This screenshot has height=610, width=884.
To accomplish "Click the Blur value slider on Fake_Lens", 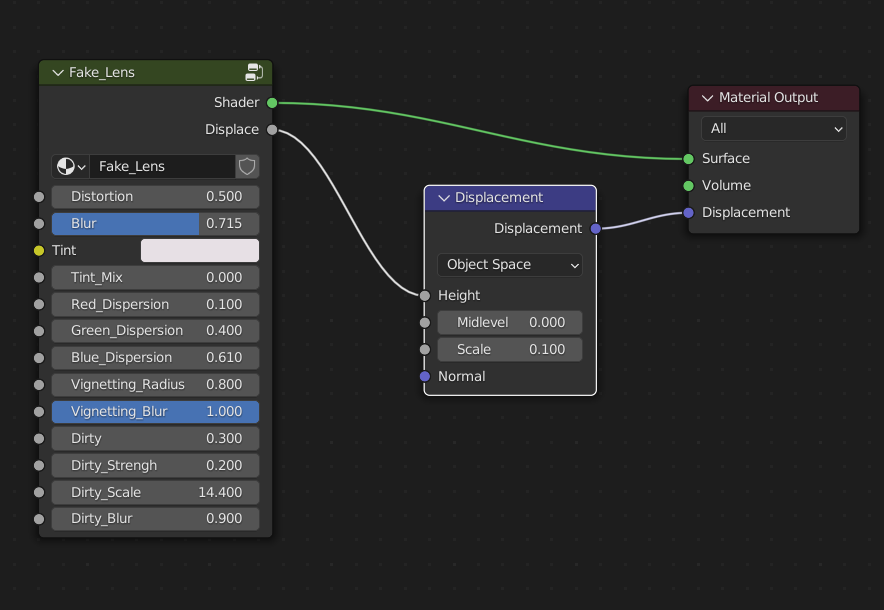I will (x=155, y=223).
